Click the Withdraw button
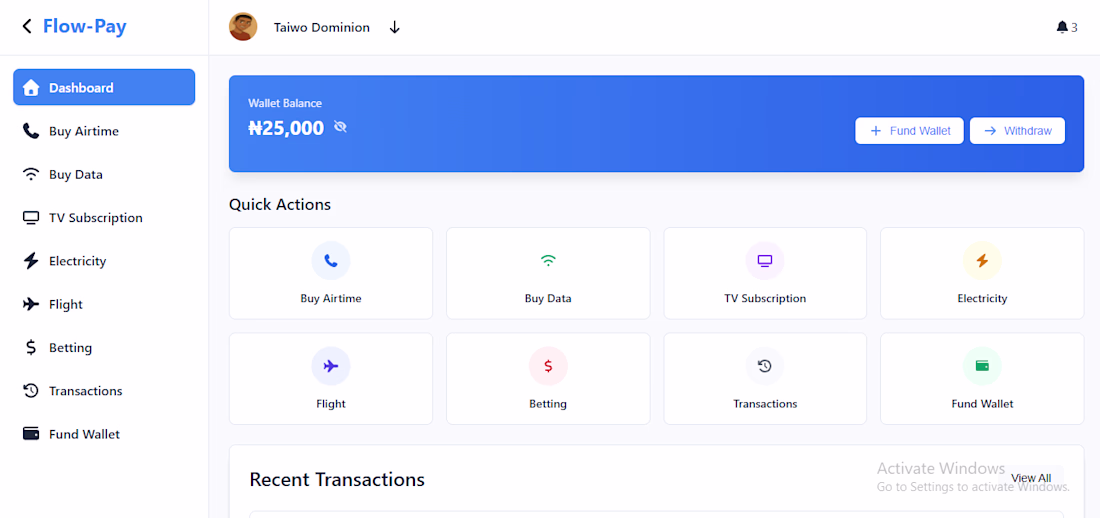This screenshot has height=518, width=1100. (x=1017, y=131)
